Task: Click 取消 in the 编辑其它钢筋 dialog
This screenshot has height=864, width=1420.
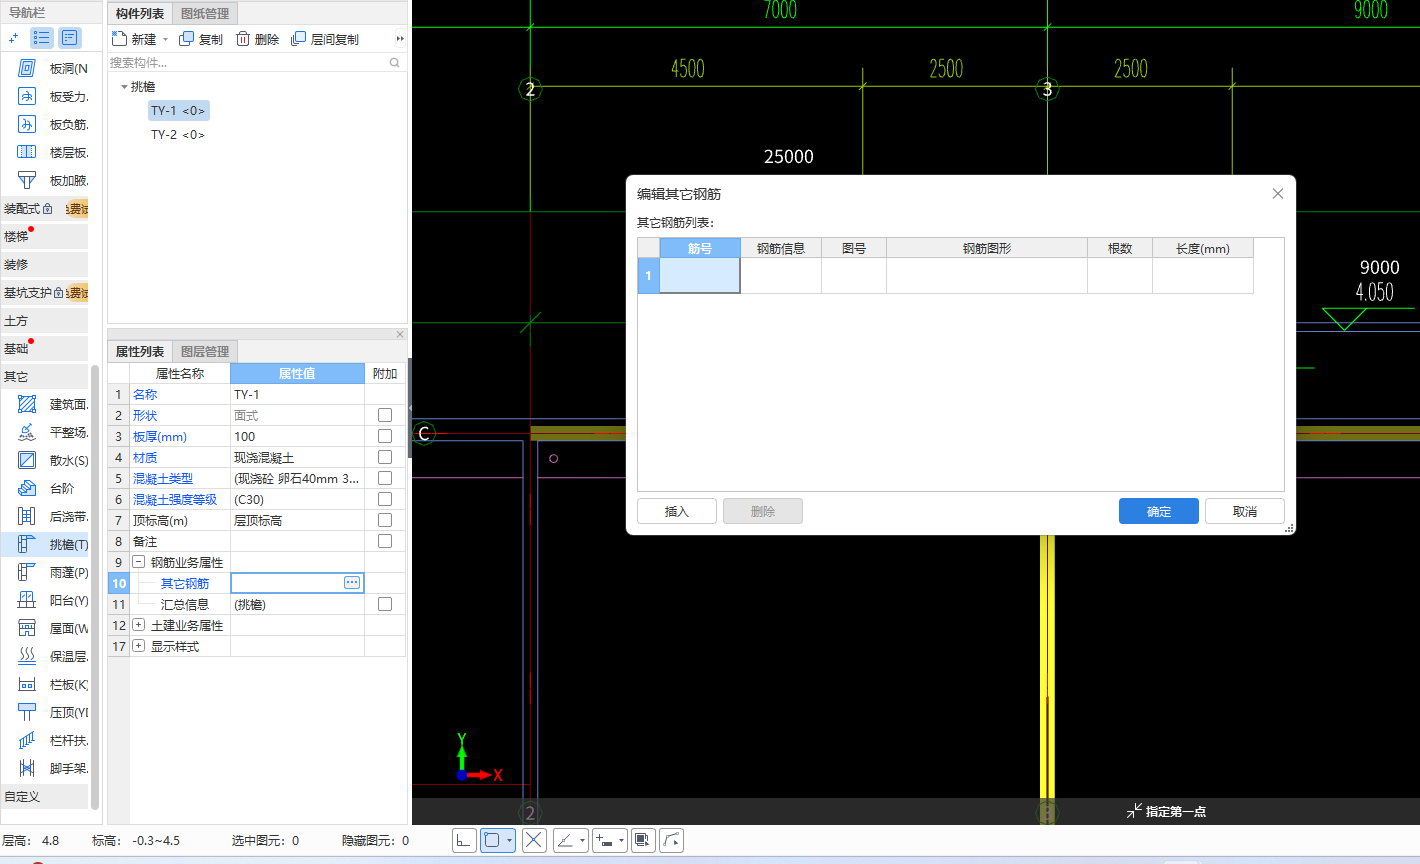Action: tap(1245, 511)
